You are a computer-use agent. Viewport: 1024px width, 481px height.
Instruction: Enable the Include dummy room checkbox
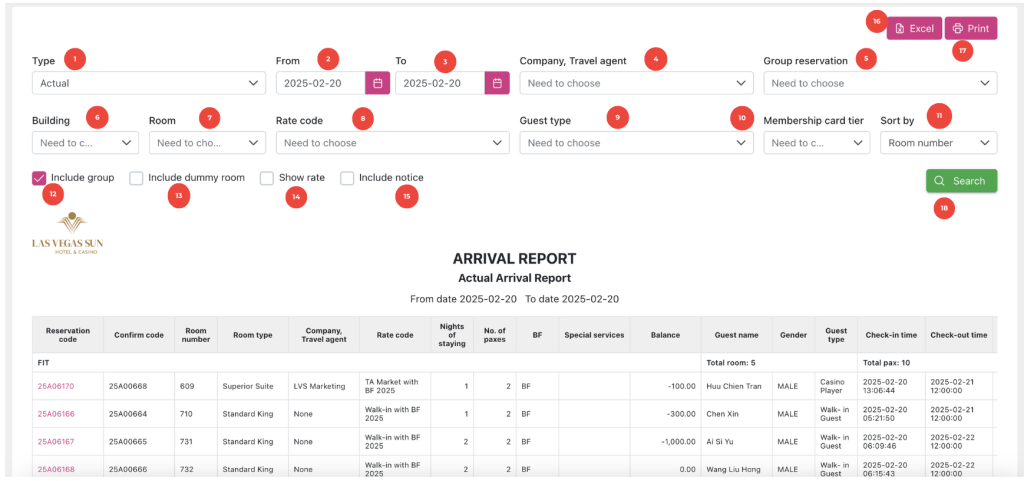(x=136, y=178)
